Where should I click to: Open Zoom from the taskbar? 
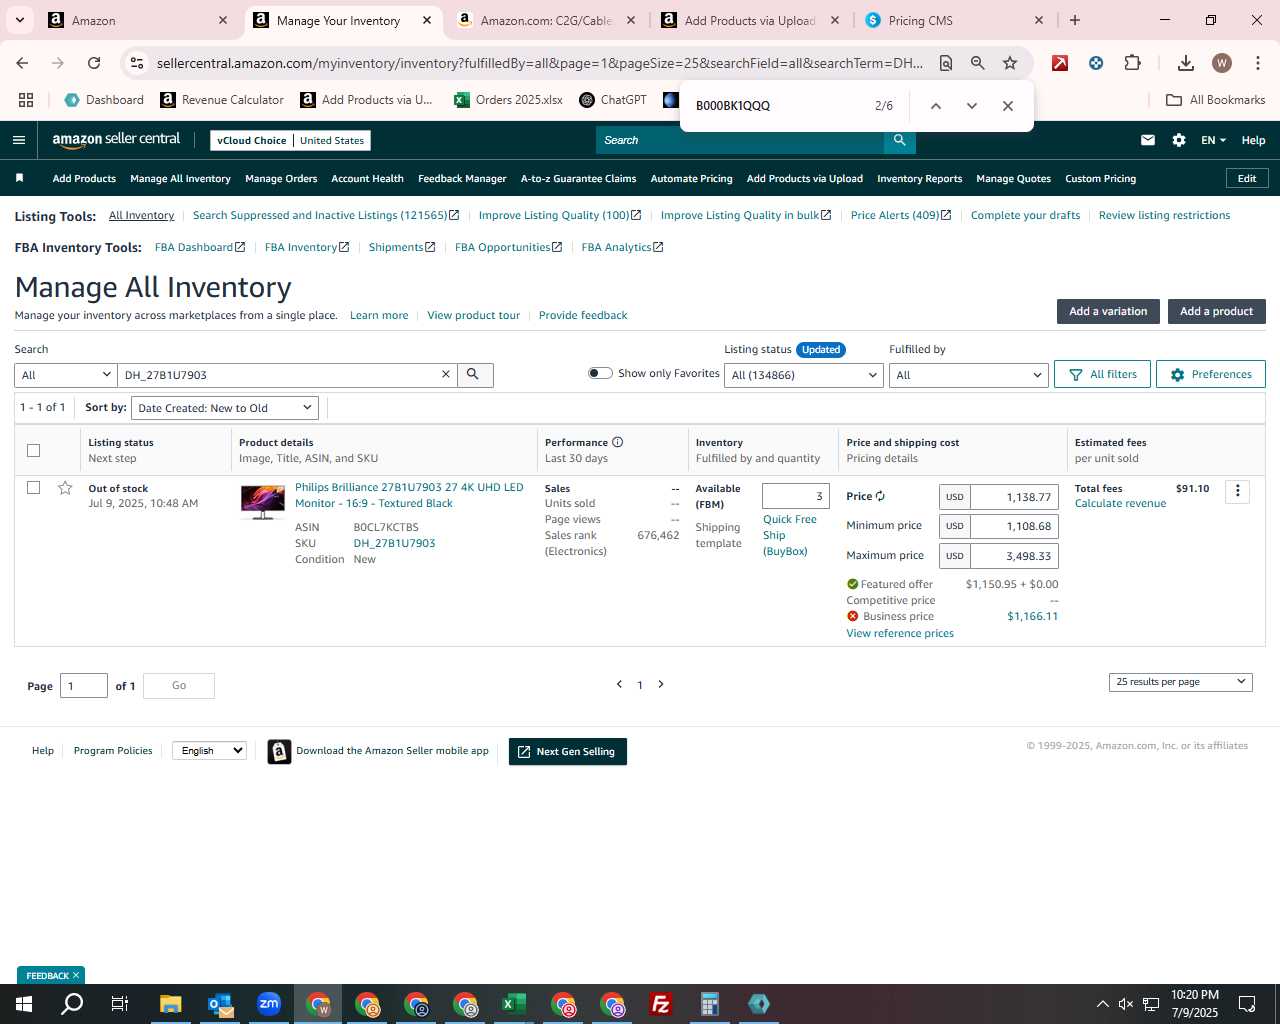tap(269, 1004)
